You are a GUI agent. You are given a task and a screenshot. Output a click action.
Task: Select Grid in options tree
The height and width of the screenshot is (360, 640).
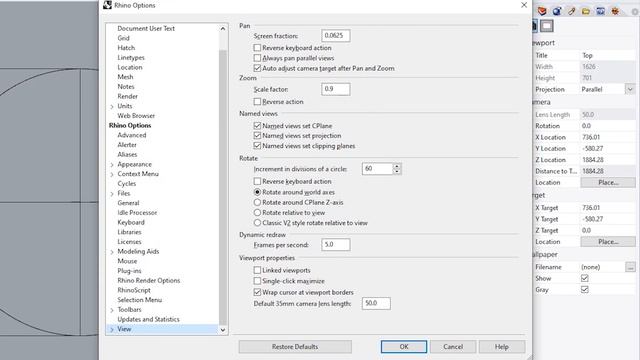coord(123,38)
